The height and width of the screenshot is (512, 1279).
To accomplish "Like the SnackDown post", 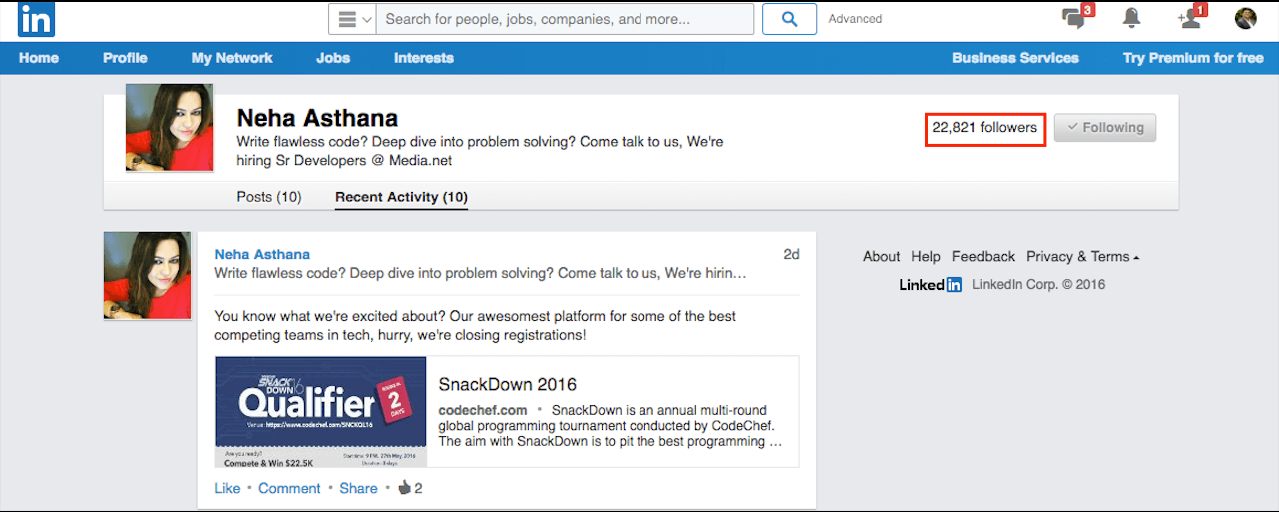I will tap(227, 488).
